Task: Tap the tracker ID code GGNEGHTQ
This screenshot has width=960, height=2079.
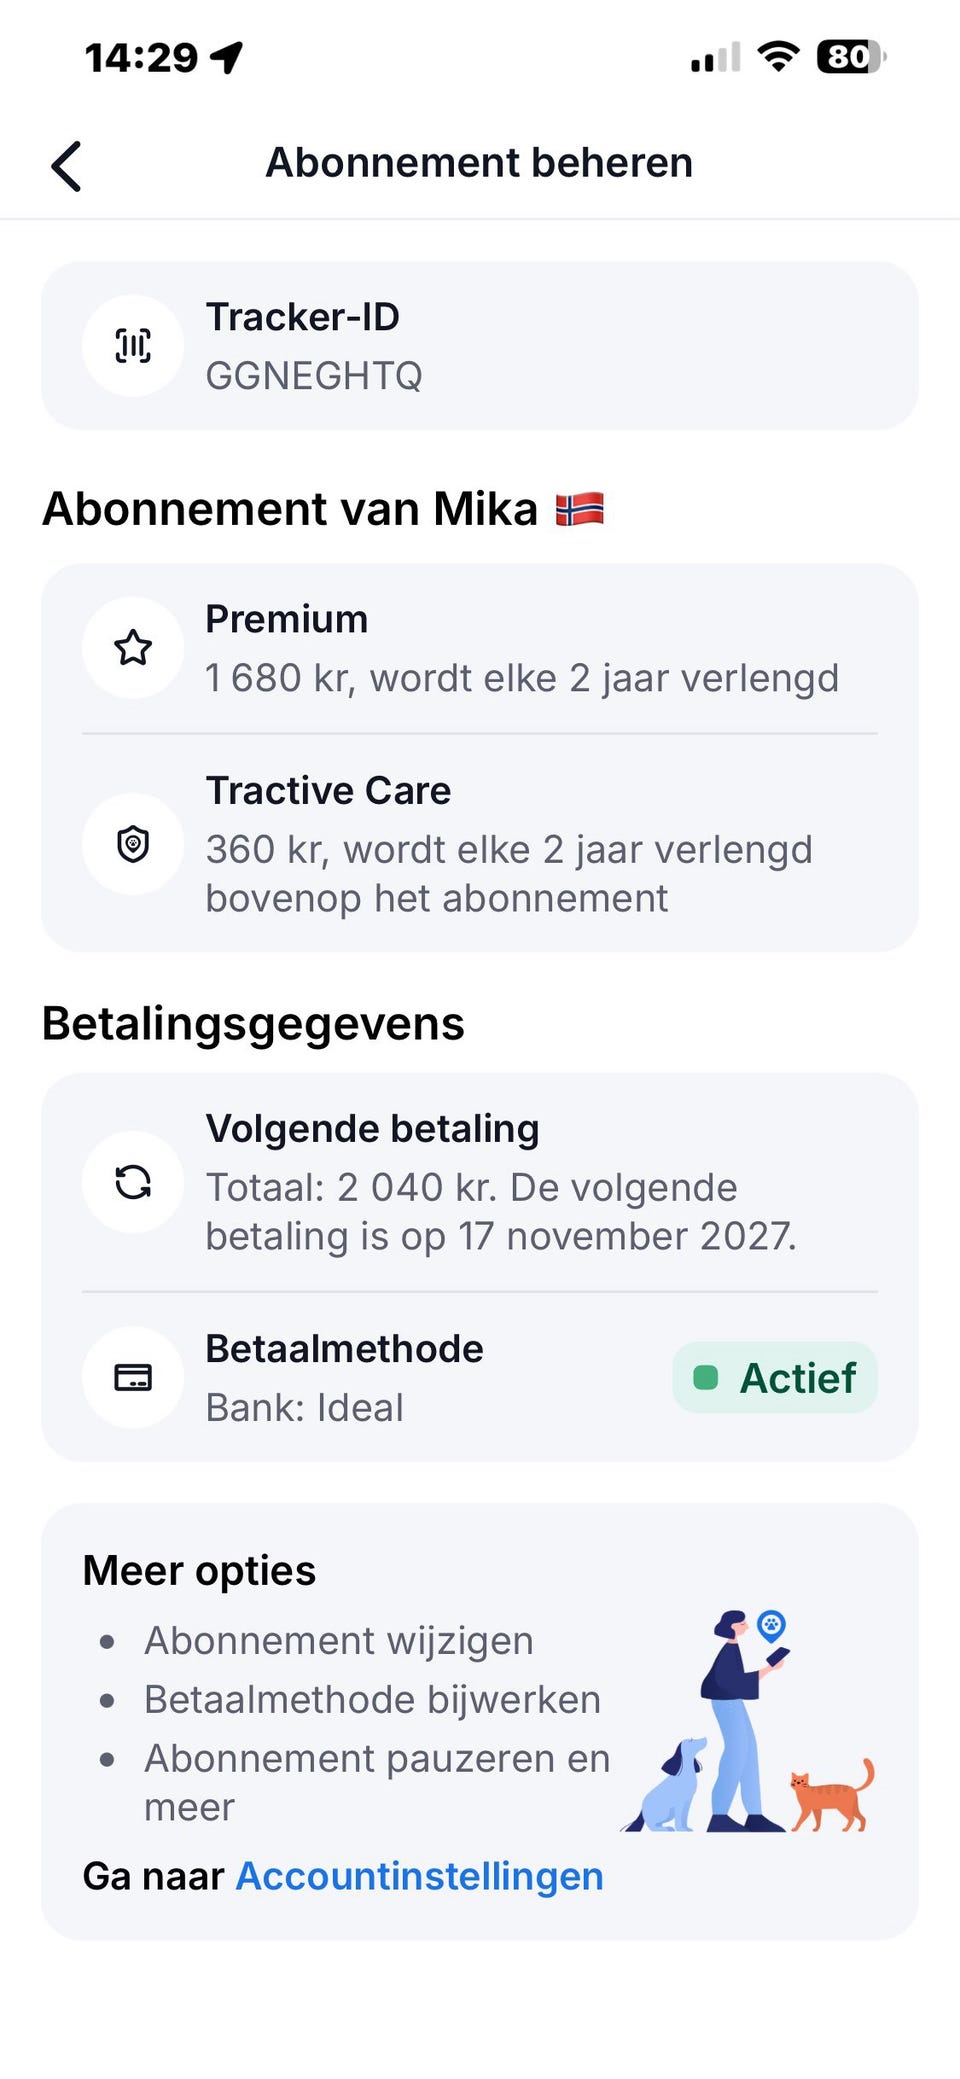Action: (x=314, y=376)
